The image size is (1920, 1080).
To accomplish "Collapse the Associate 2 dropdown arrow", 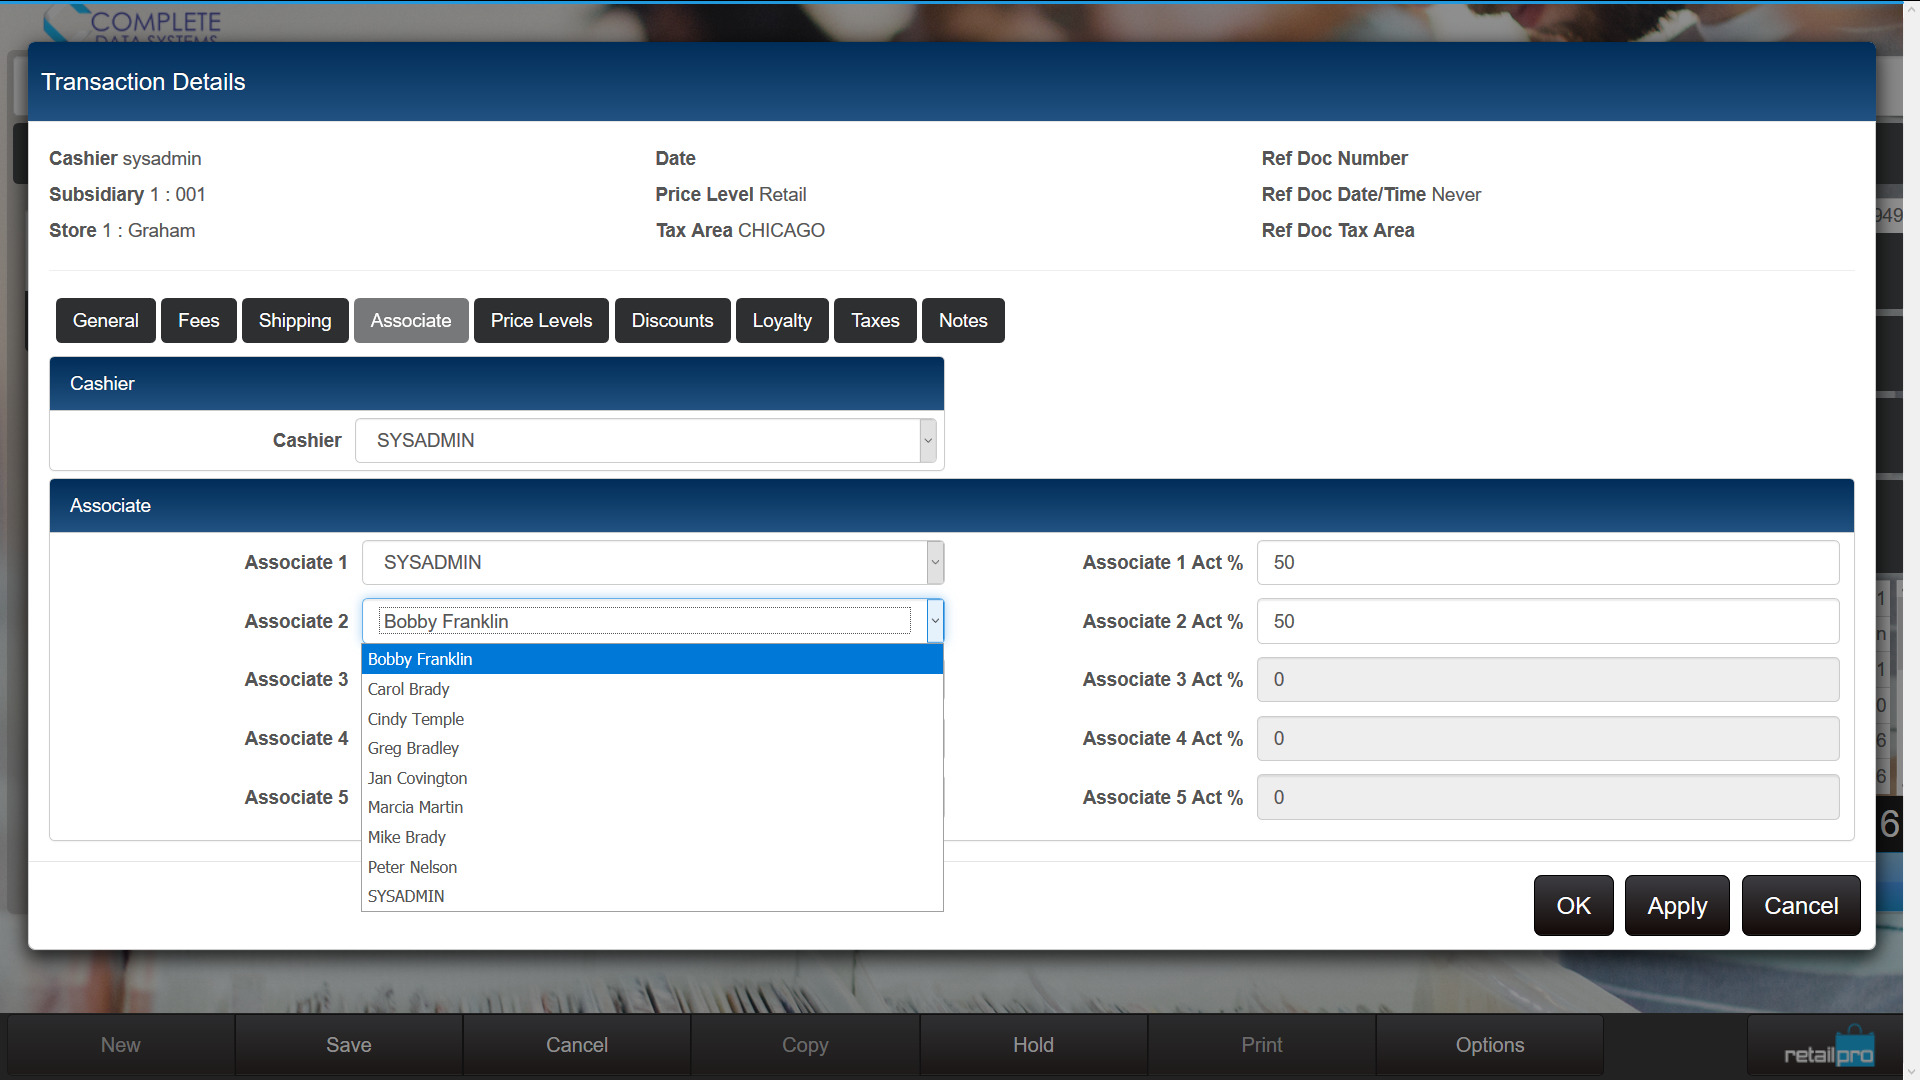I will (935, 621).
